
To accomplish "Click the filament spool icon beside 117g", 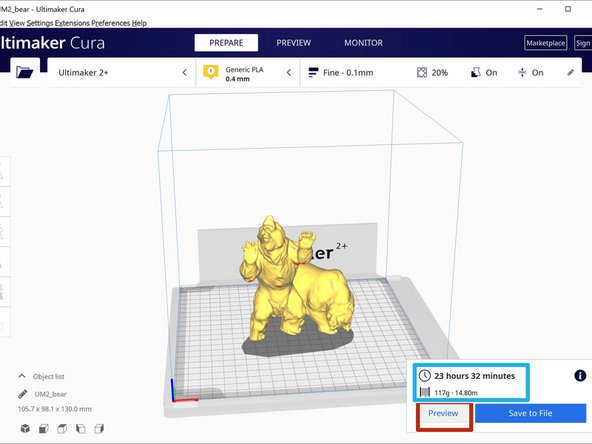I will pos(425,392).
